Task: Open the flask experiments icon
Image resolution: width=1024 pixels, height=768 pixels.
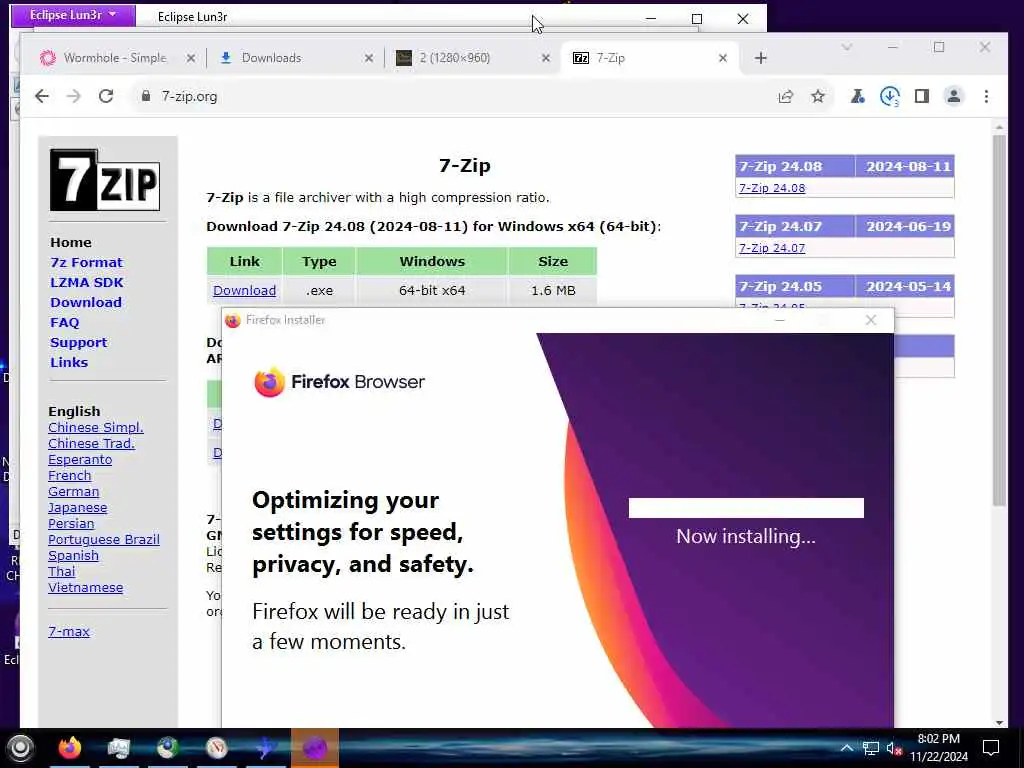Action: [x=857, y=97]
